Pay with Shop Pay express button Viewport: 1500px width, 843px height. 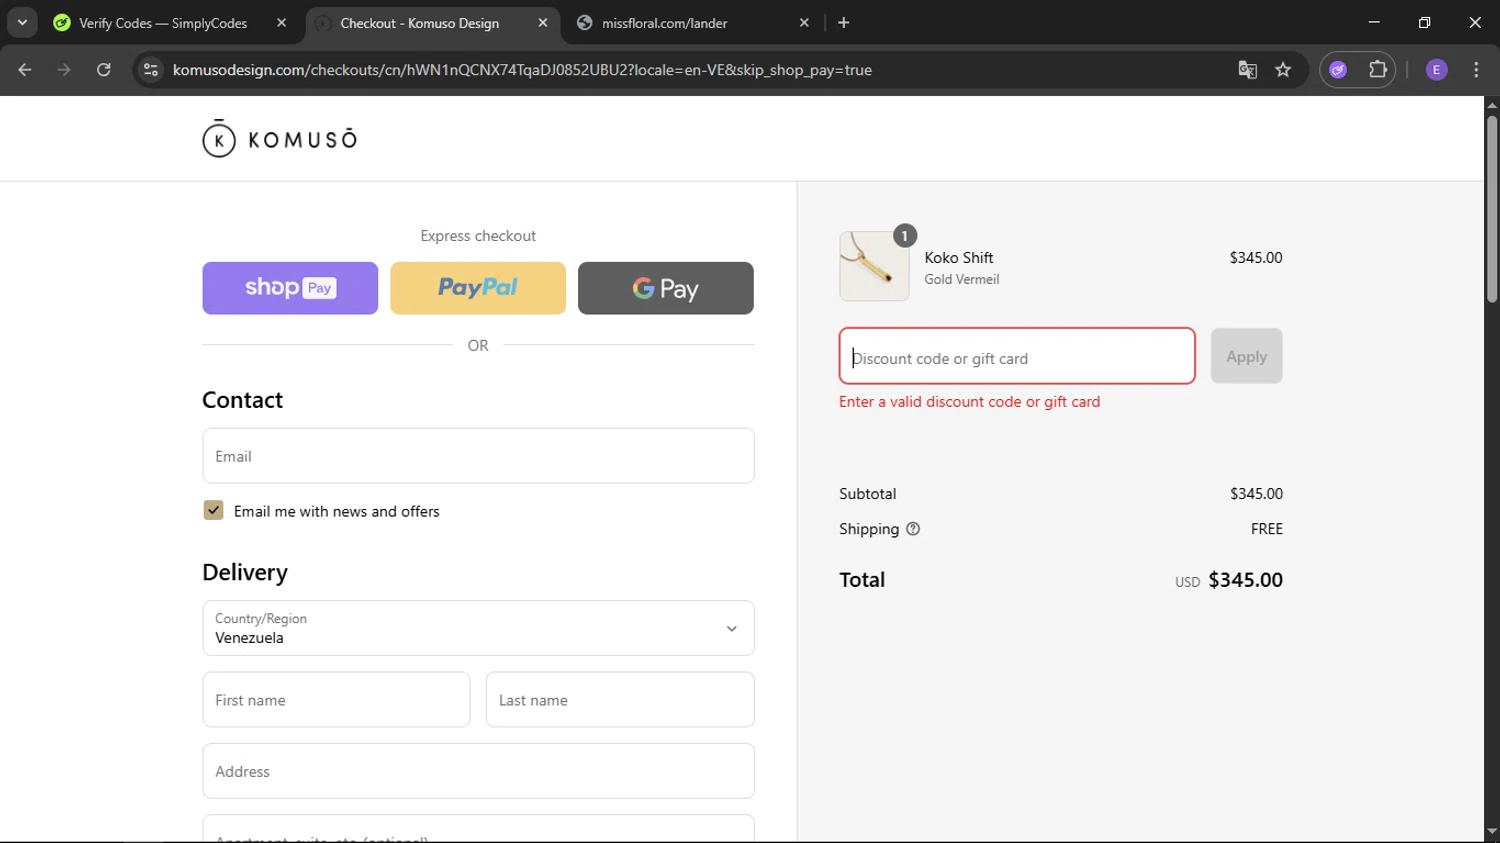click(x=290, y=288)
